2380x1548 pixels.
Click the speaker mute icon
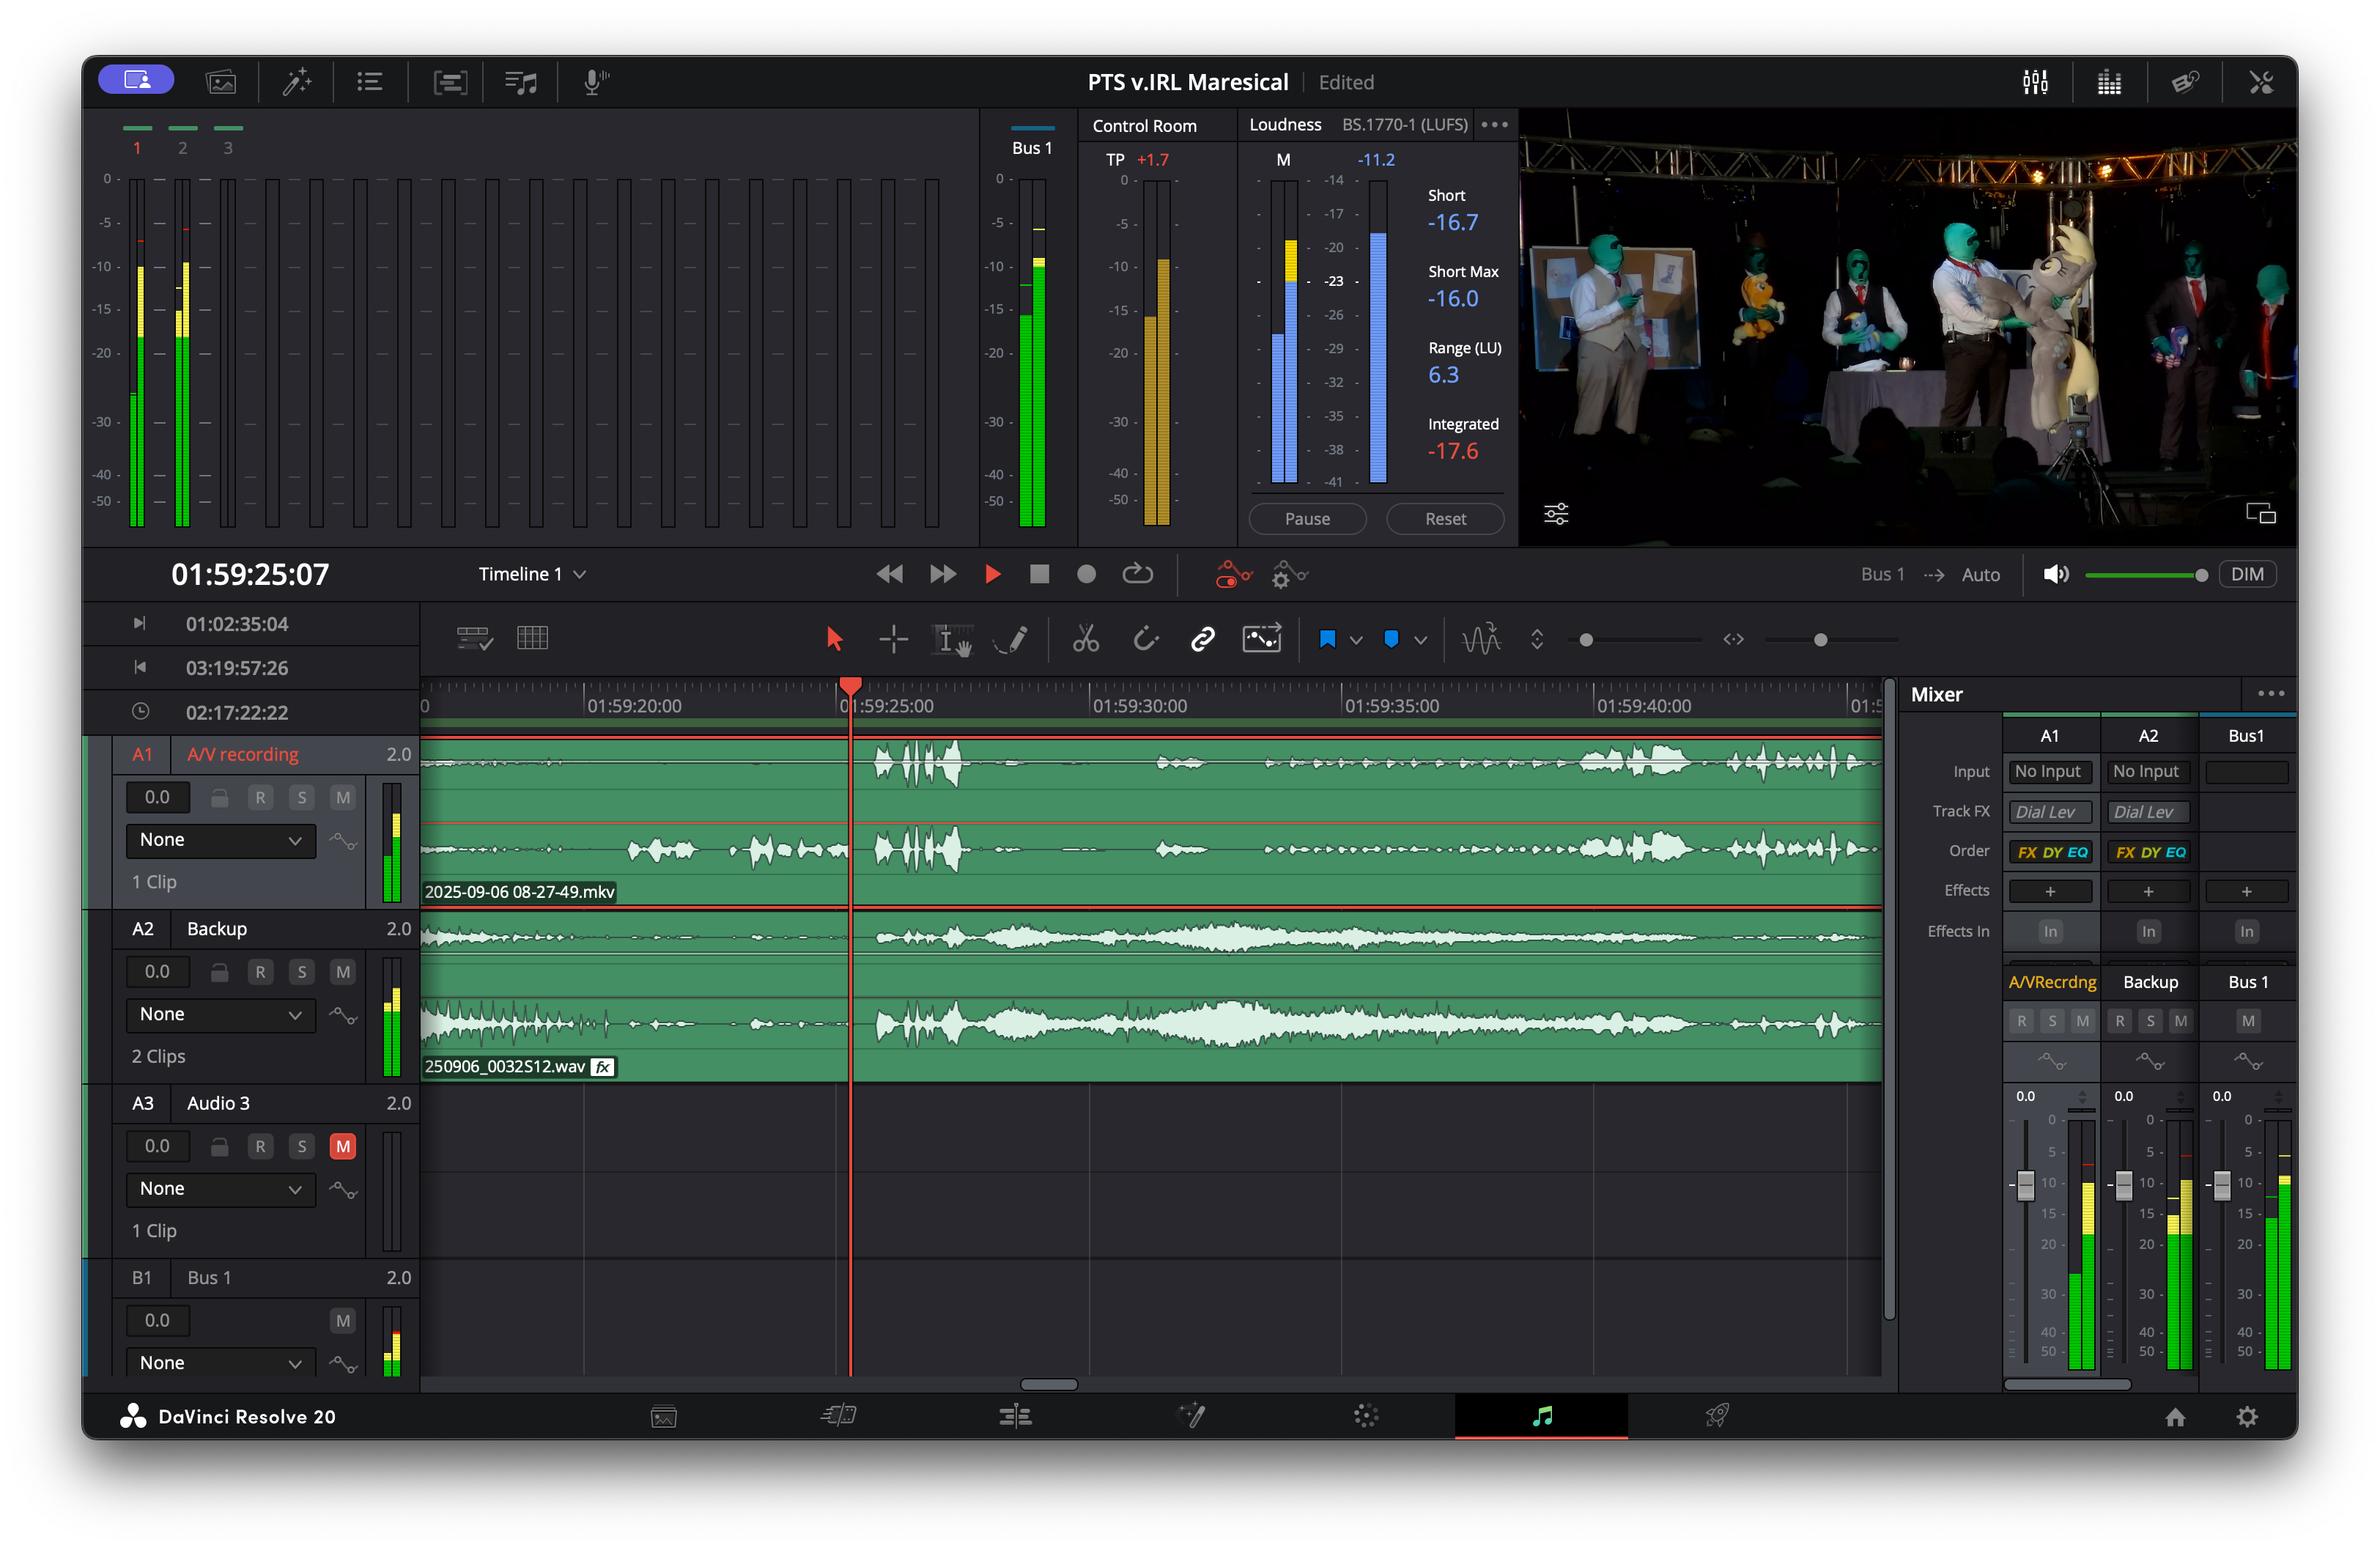[2056, 574]
